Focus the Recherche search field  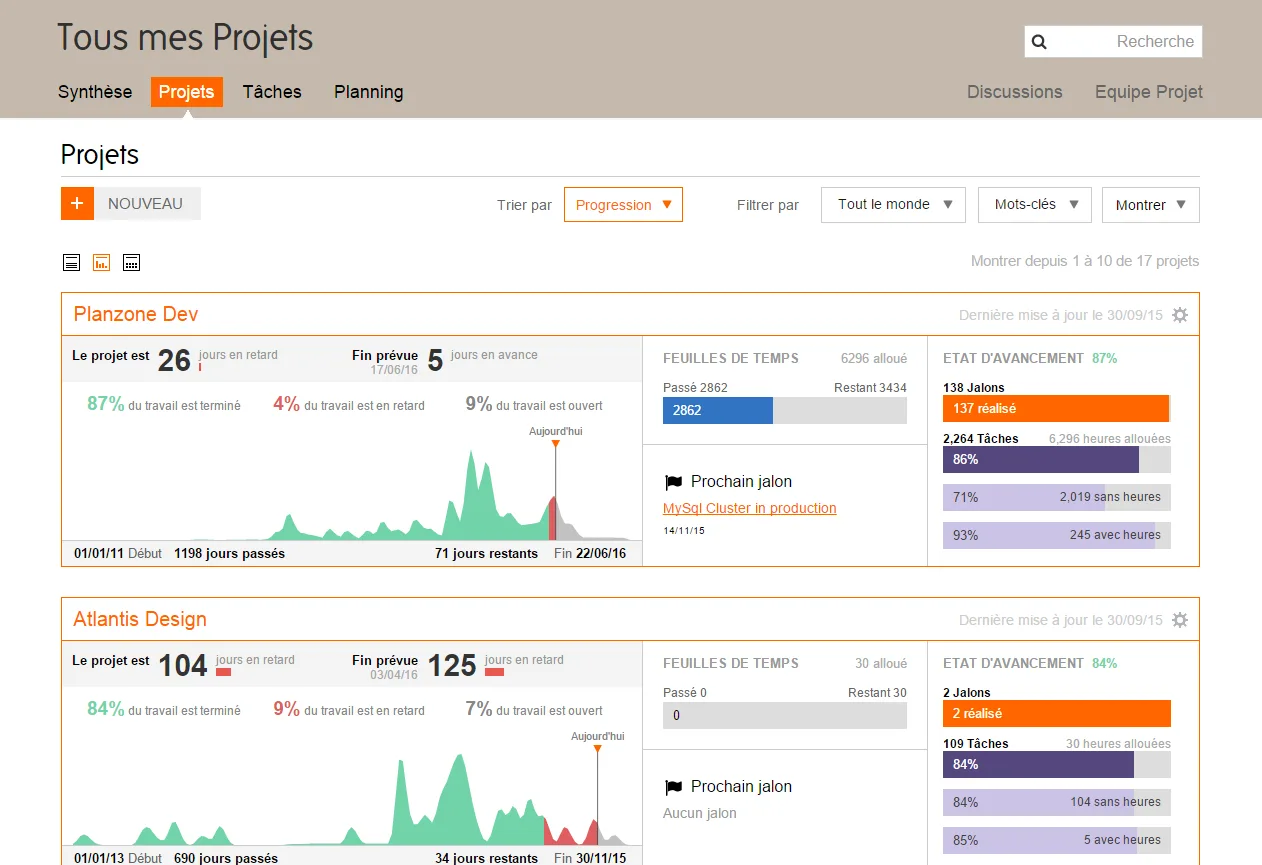coord(1113,42)
